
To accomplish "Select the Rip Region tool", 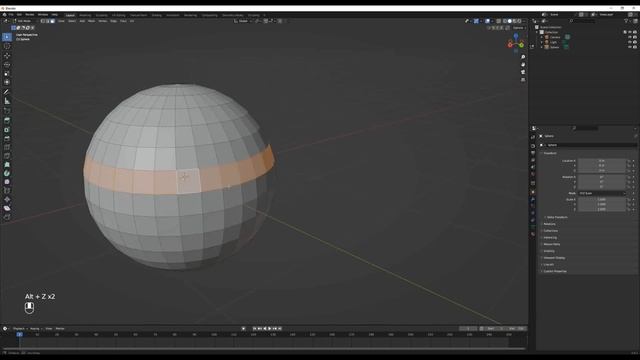I will point(7,217).
